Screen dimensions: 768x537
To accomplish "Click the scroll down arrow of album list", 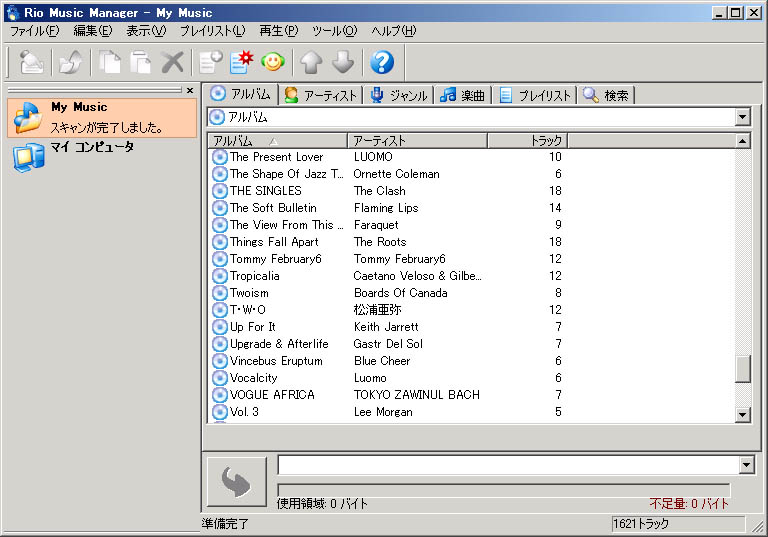I will point(743,415).
